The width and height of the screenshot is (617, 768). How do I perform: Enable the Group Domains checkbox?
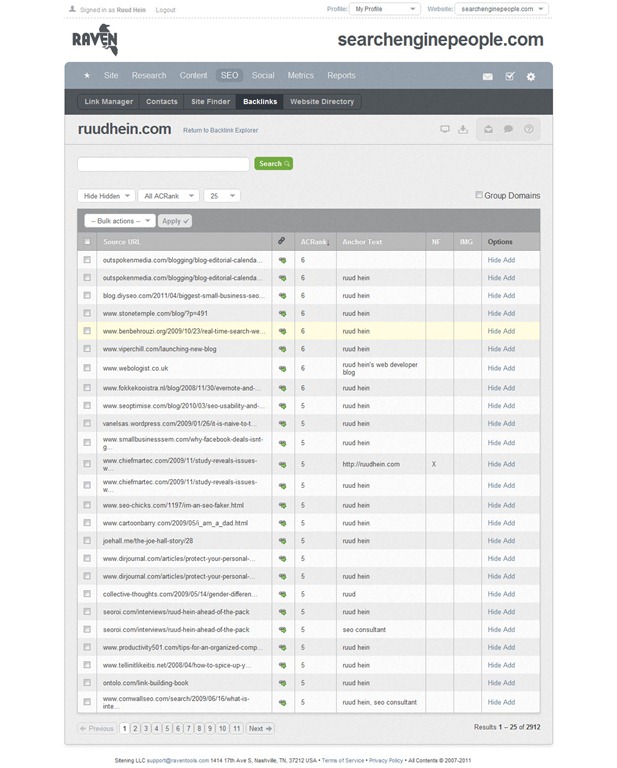[479, 195]
